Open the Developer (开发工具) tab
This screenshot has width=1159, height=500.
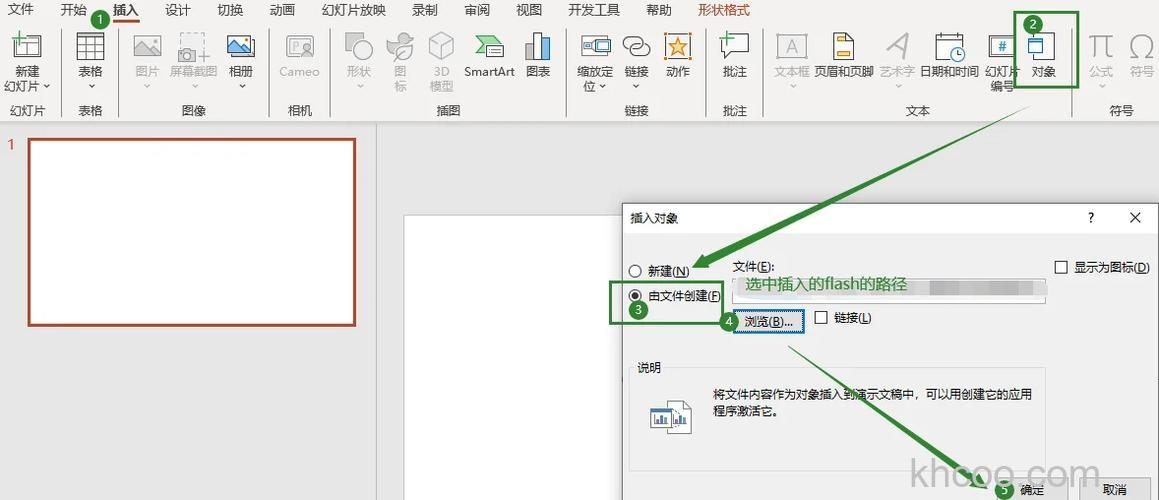[x=594, y=10]
